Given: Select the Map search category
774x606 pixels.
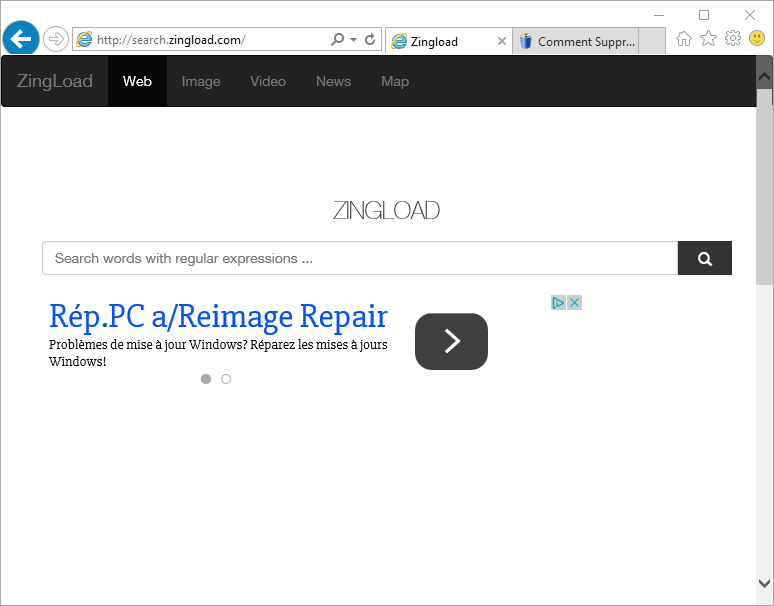Looking at the screenshot, I should [x=395, y=81].
